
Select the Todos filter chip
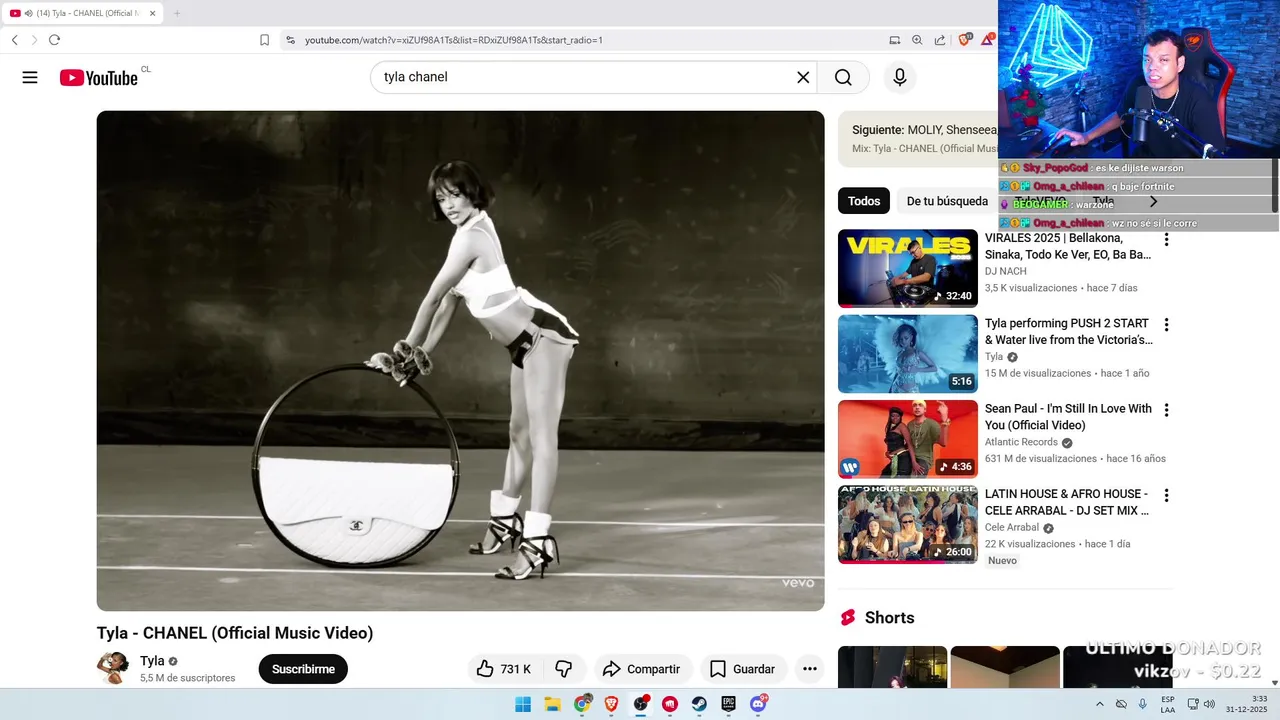864,201
